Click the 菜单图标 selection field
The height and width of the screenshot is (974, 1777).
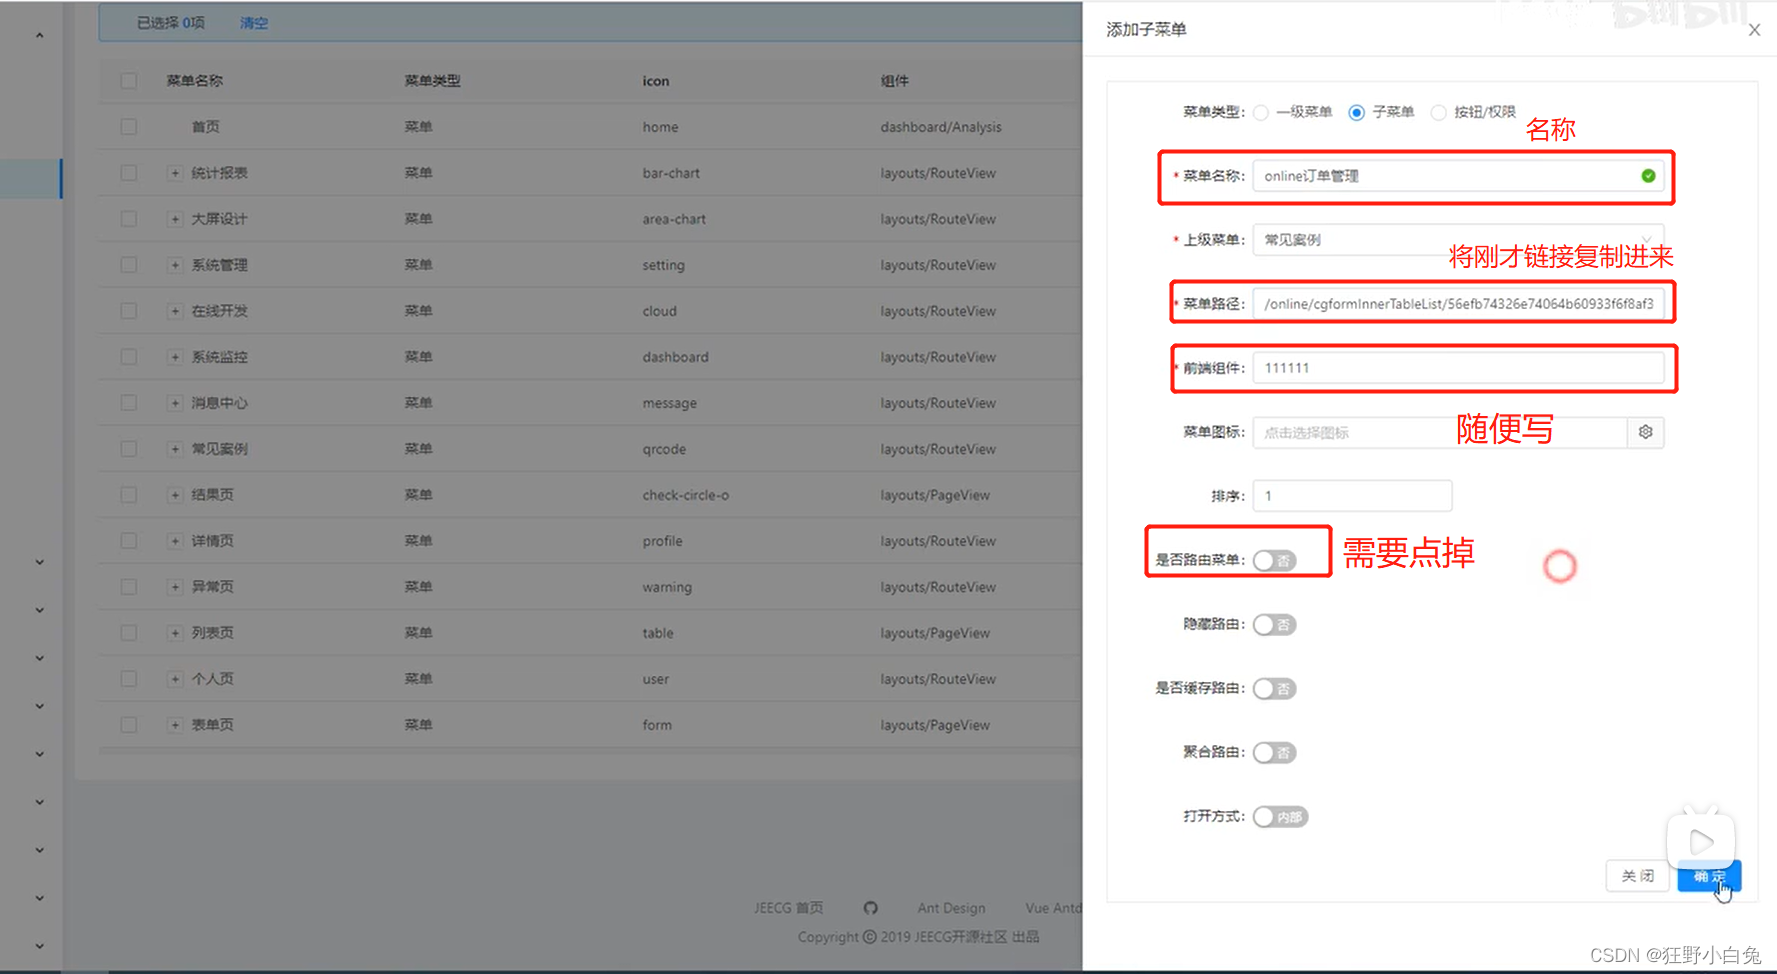1440,432
